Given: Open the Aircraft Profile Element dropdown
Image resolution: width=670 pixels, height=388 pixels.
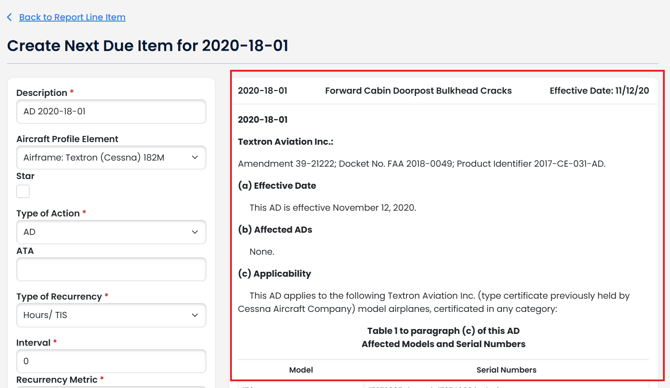Looking at the screenshot, I should tap(111, 157).
